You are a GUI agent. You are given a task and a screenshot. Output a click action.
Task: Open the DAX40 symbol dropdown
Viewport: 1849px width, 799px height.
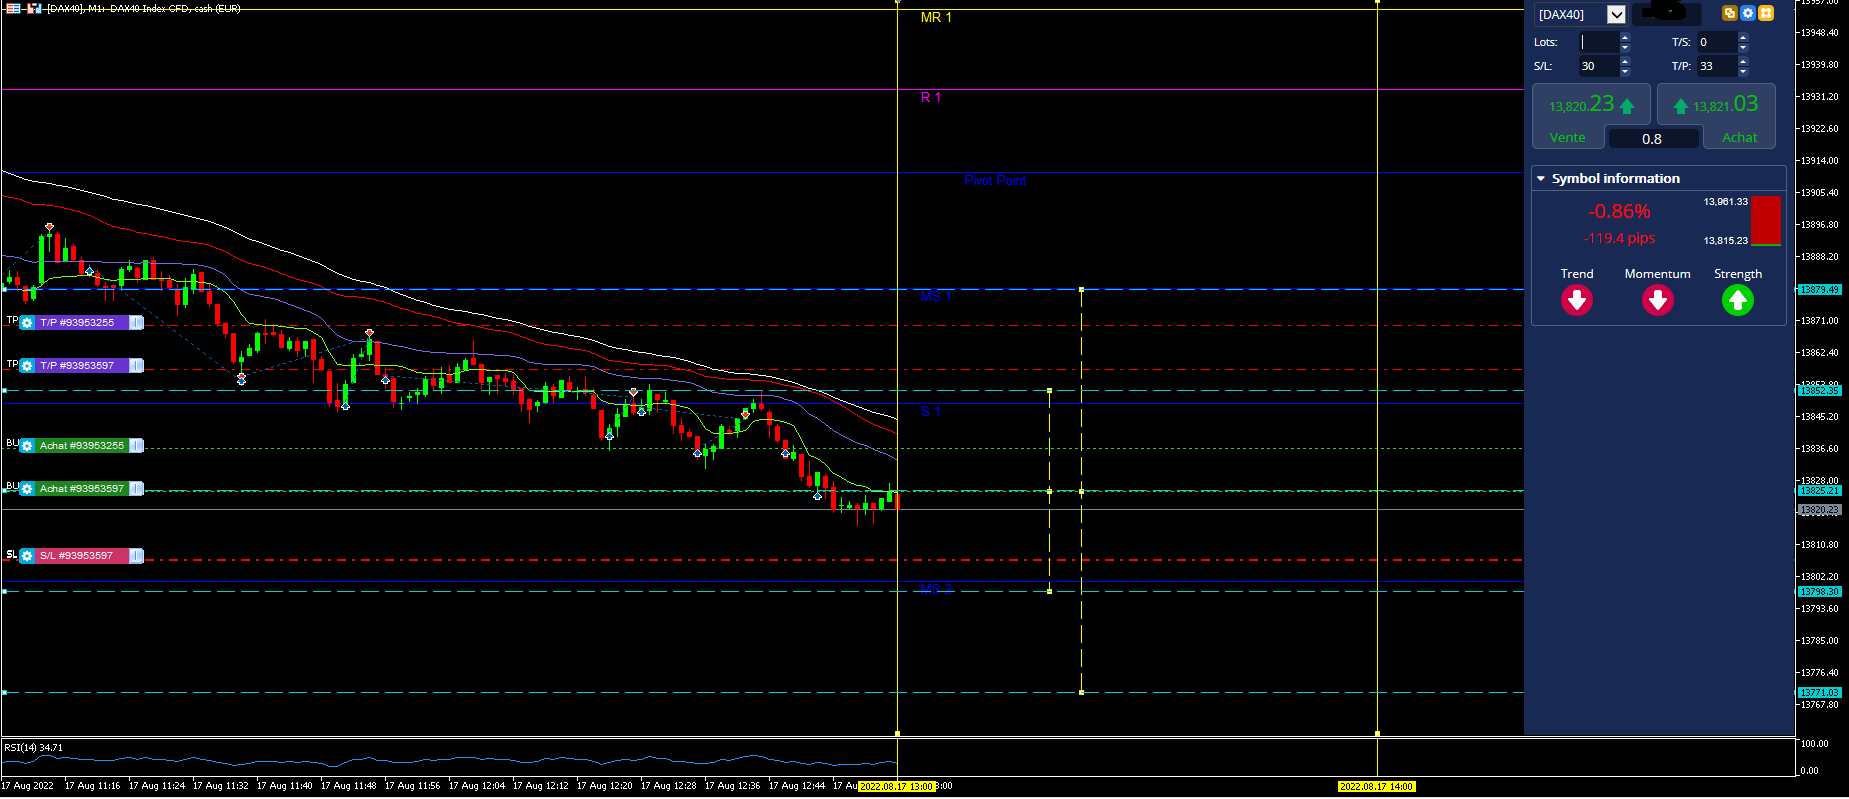pyautogui.click(x=1616, y=14)
